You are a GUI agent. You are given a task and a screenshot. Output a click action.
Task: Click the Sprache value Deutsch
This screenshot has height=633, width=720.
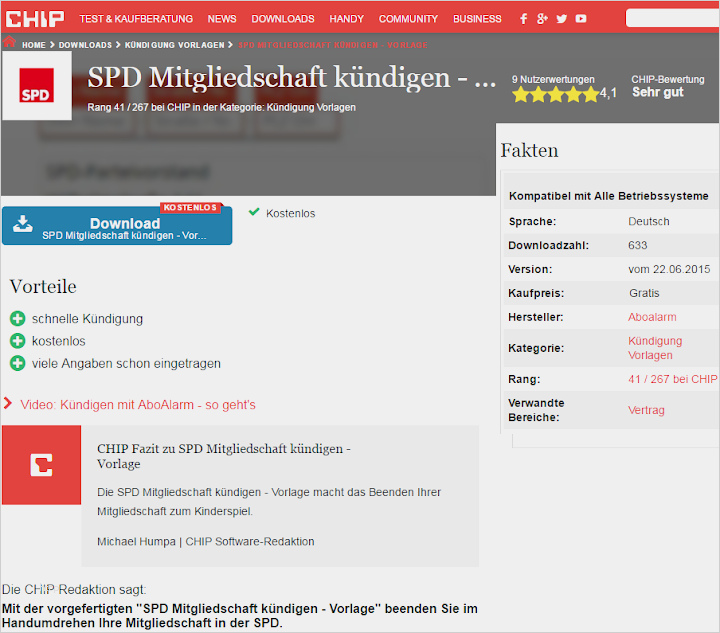point(648,222)
